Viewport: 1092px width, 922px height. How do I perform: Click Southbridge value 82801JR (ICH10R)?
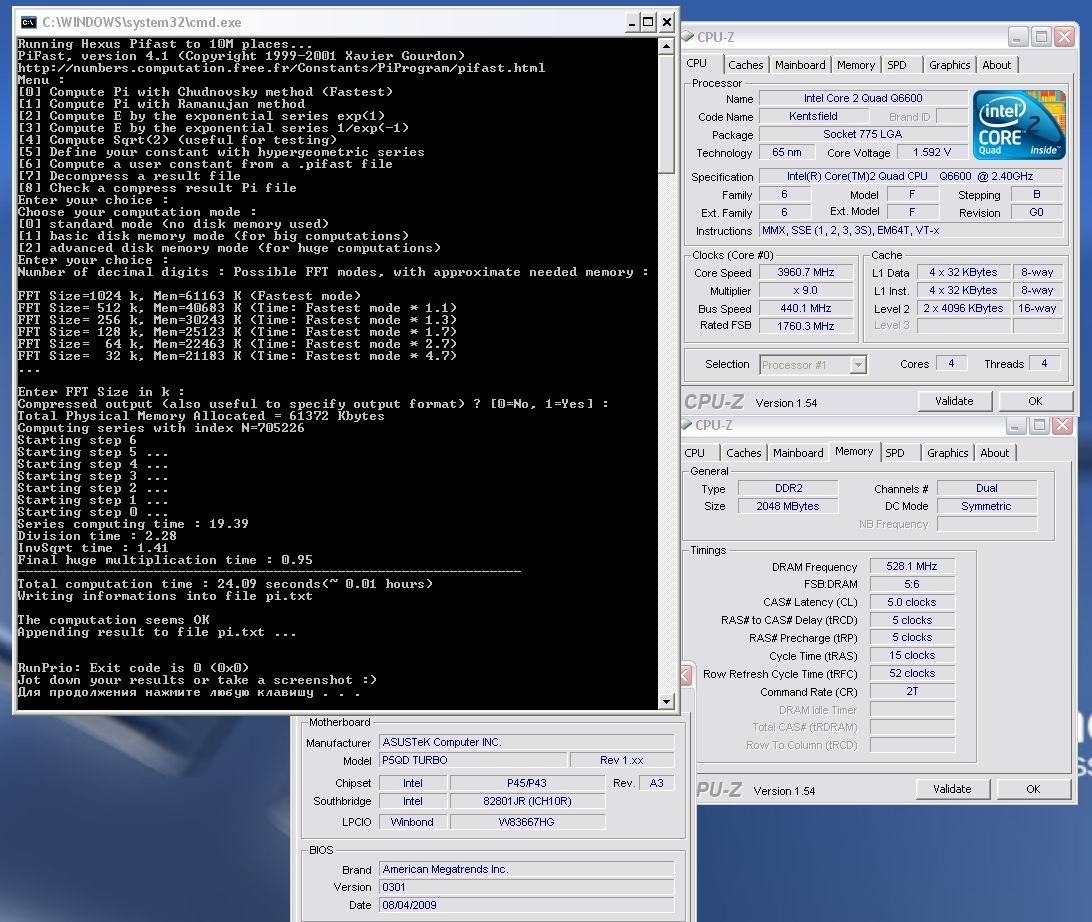[x=526, y=802]
